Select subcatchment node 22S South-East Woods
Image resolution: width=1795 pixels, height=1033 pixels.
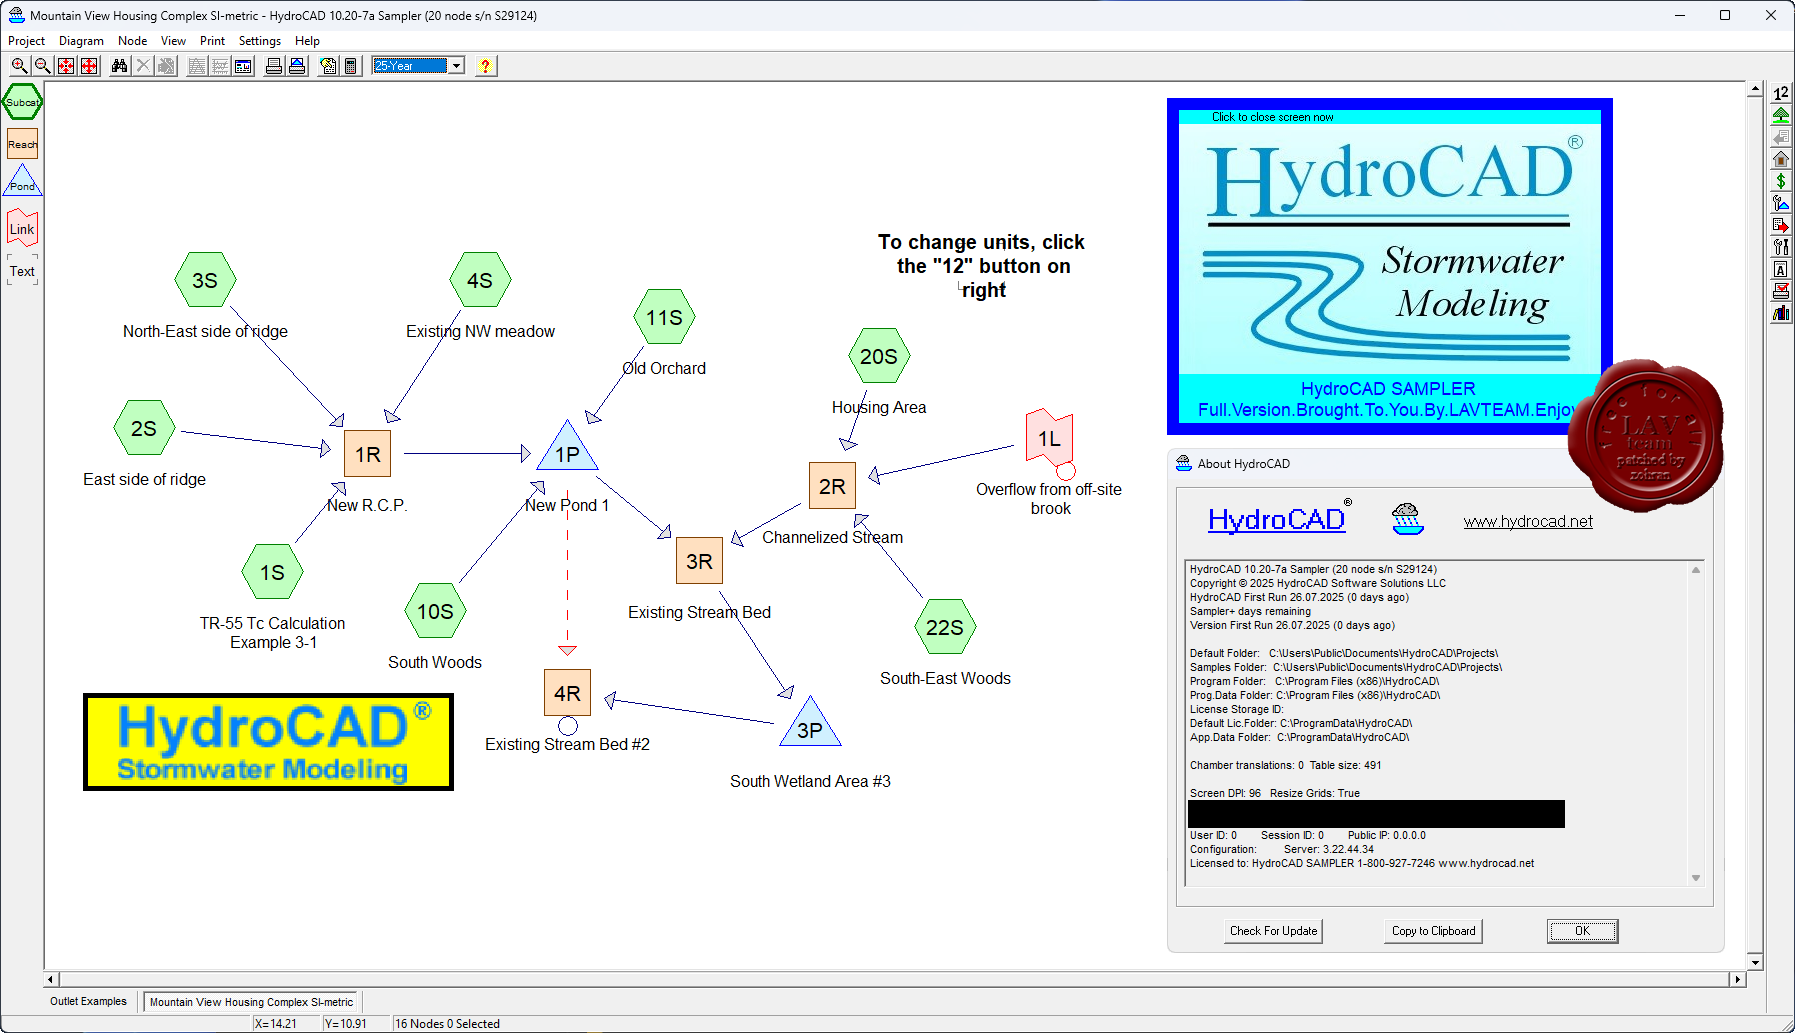click(945, 627)
